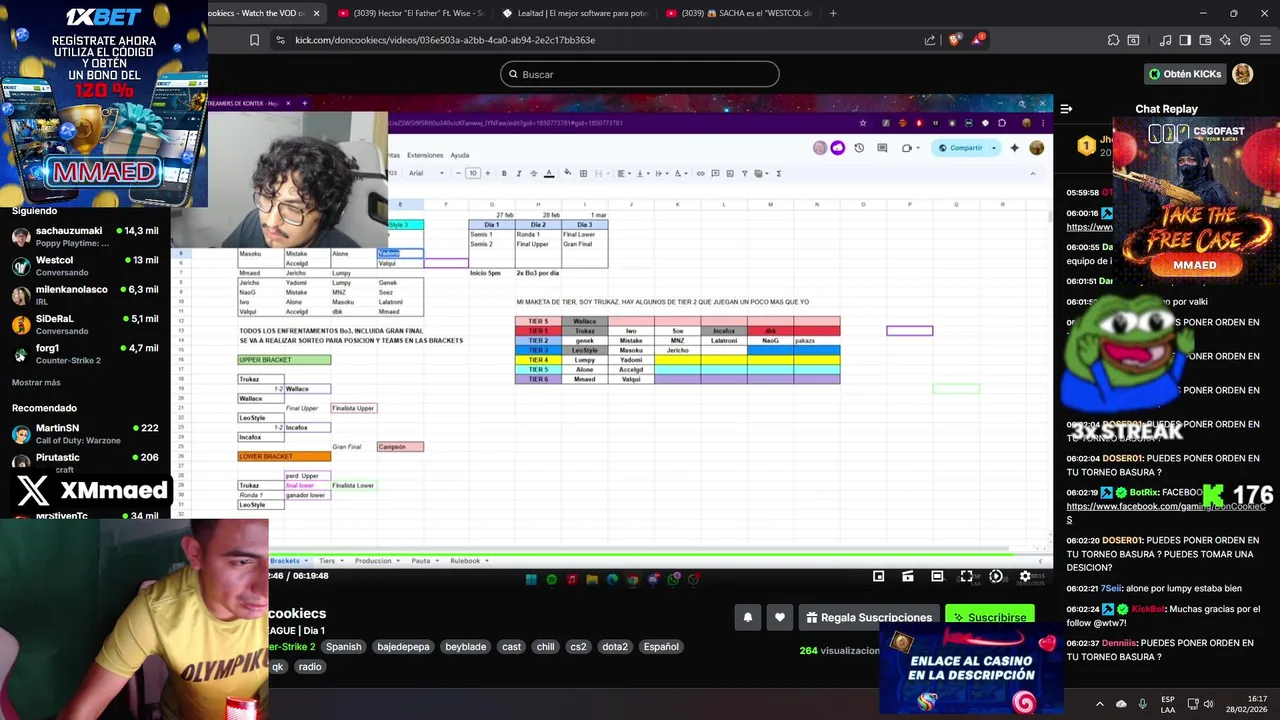This screenshot has width=1280, height=720.
Task: Click the chill tag
Action: click(x=545, y=647)
